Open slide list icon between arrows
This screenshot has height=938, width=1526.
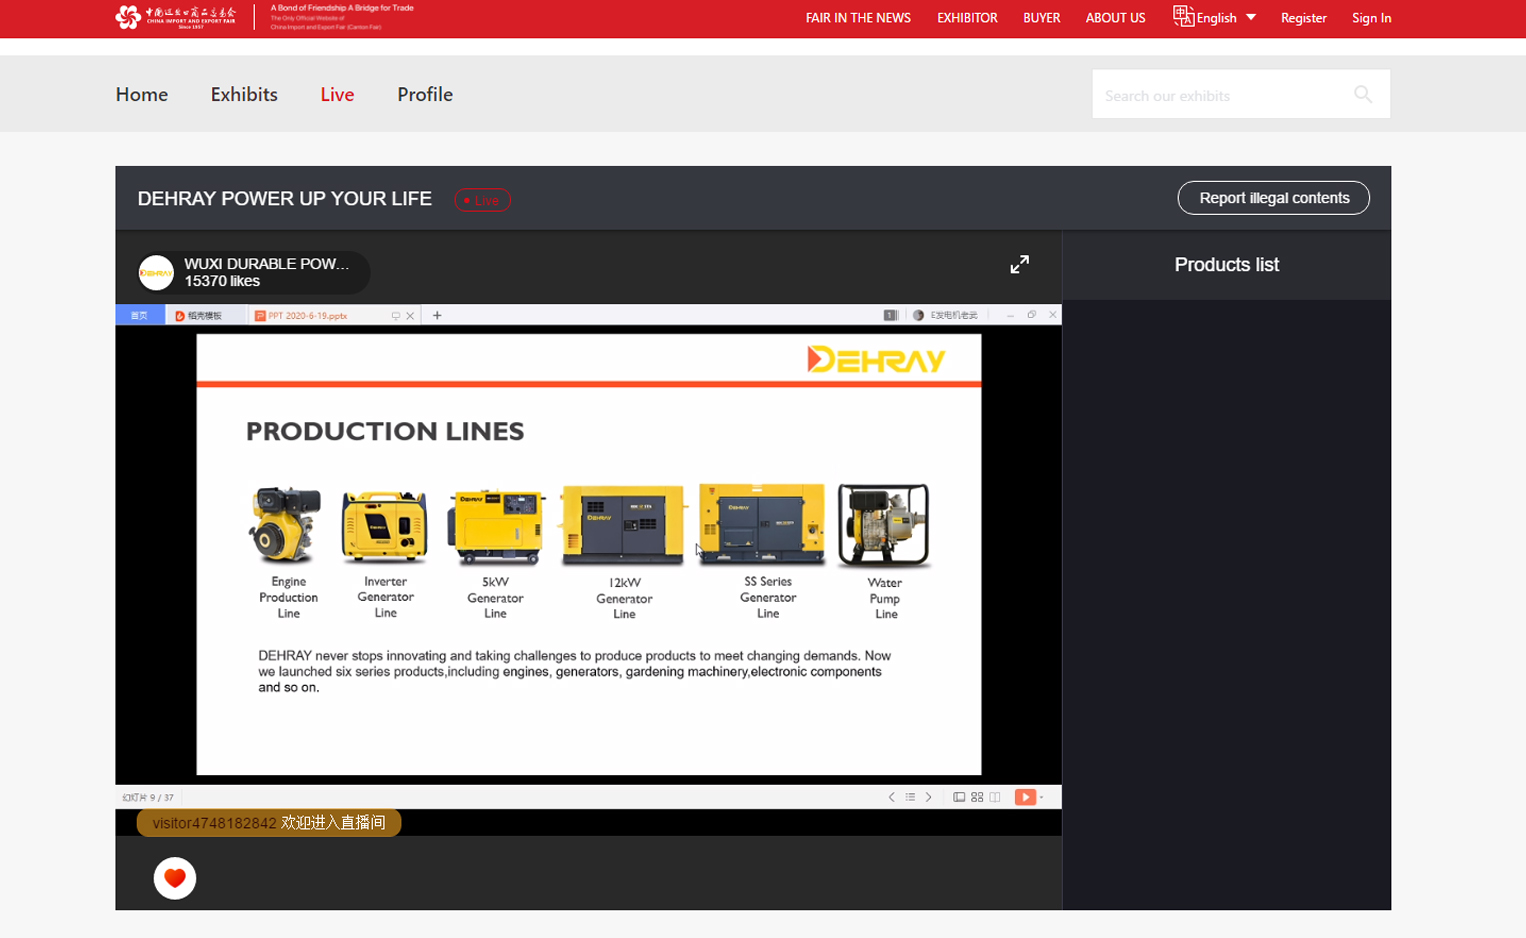910,797
